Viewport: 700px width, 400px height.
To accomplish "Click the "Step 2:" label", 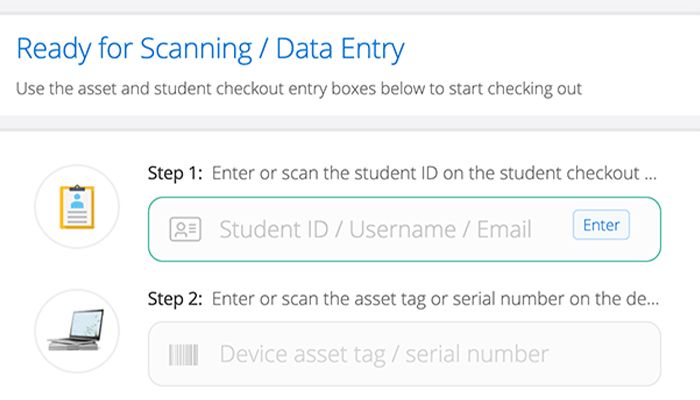I will pyautogui.click(x=176, y=298).
